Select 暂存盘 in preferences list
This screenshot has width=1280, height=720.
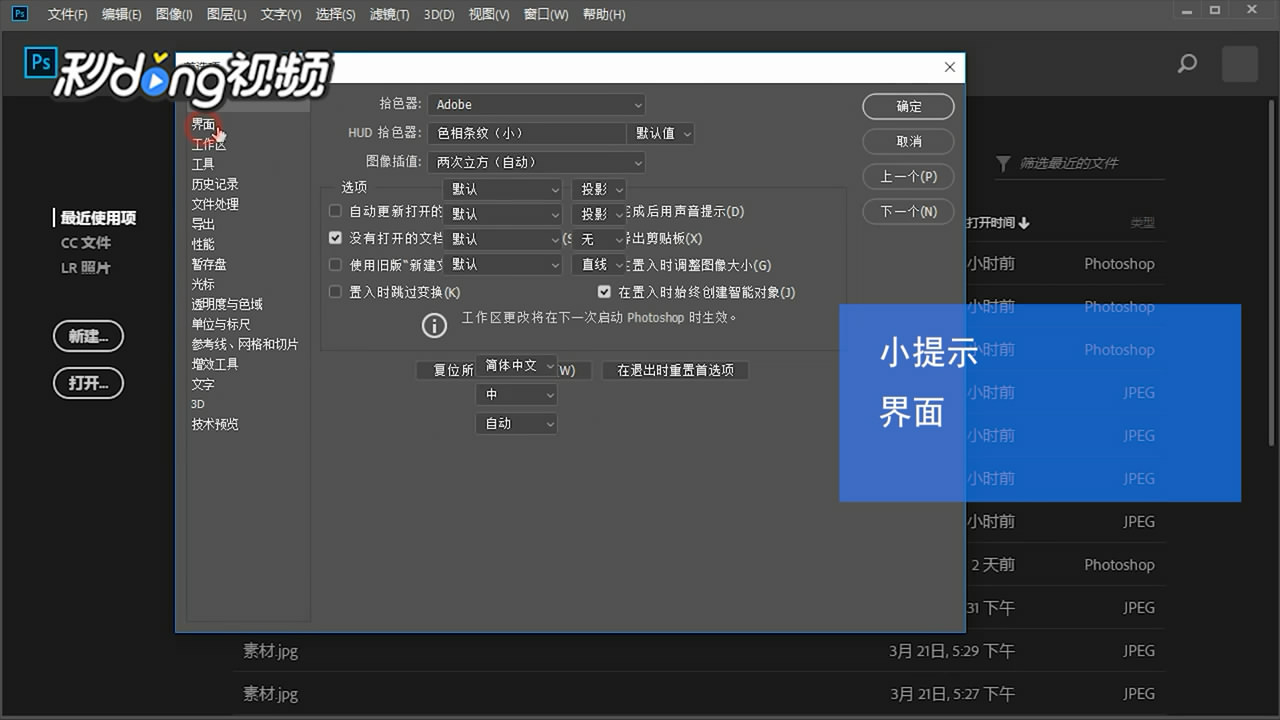pyautogui.click(x=209, y=264)
